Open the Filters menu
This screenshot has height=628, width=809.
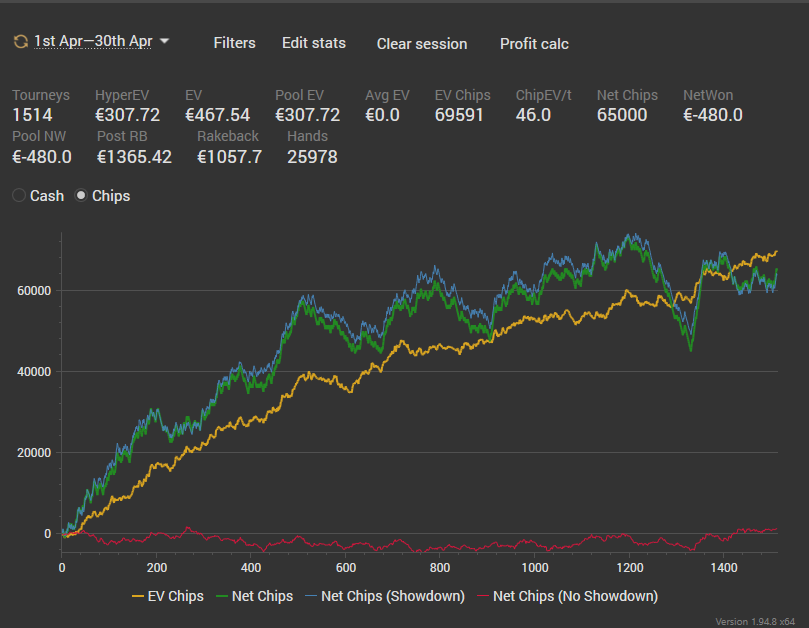click(234, 43)
